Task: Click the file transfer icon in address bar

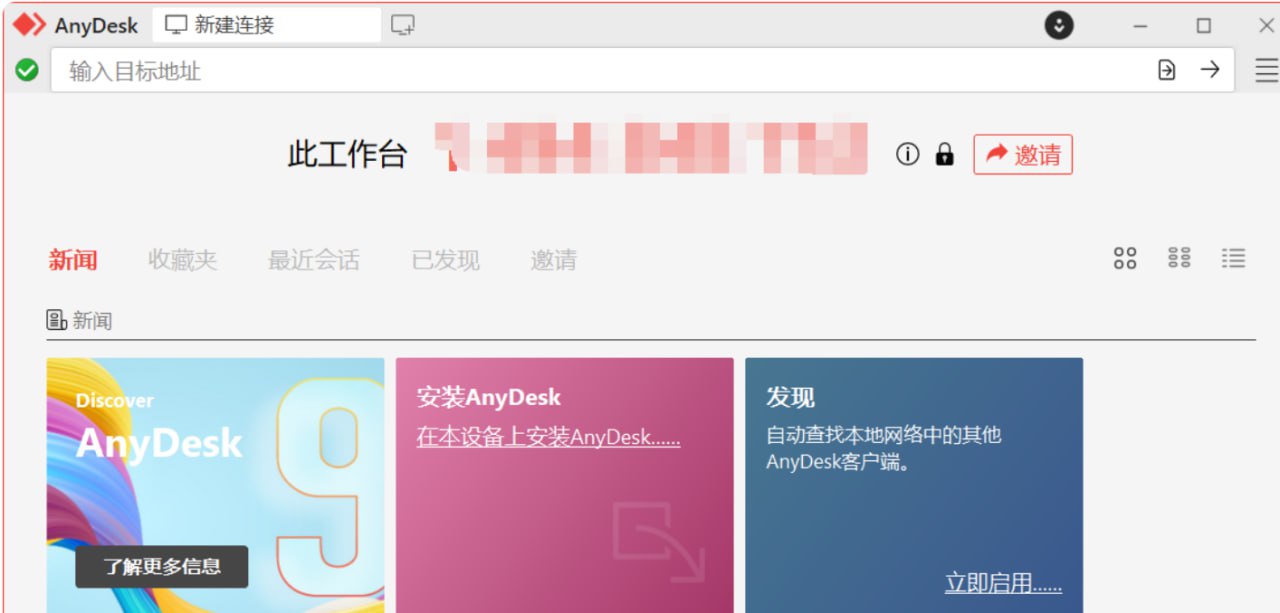Action: click(x=1166, y=70)
